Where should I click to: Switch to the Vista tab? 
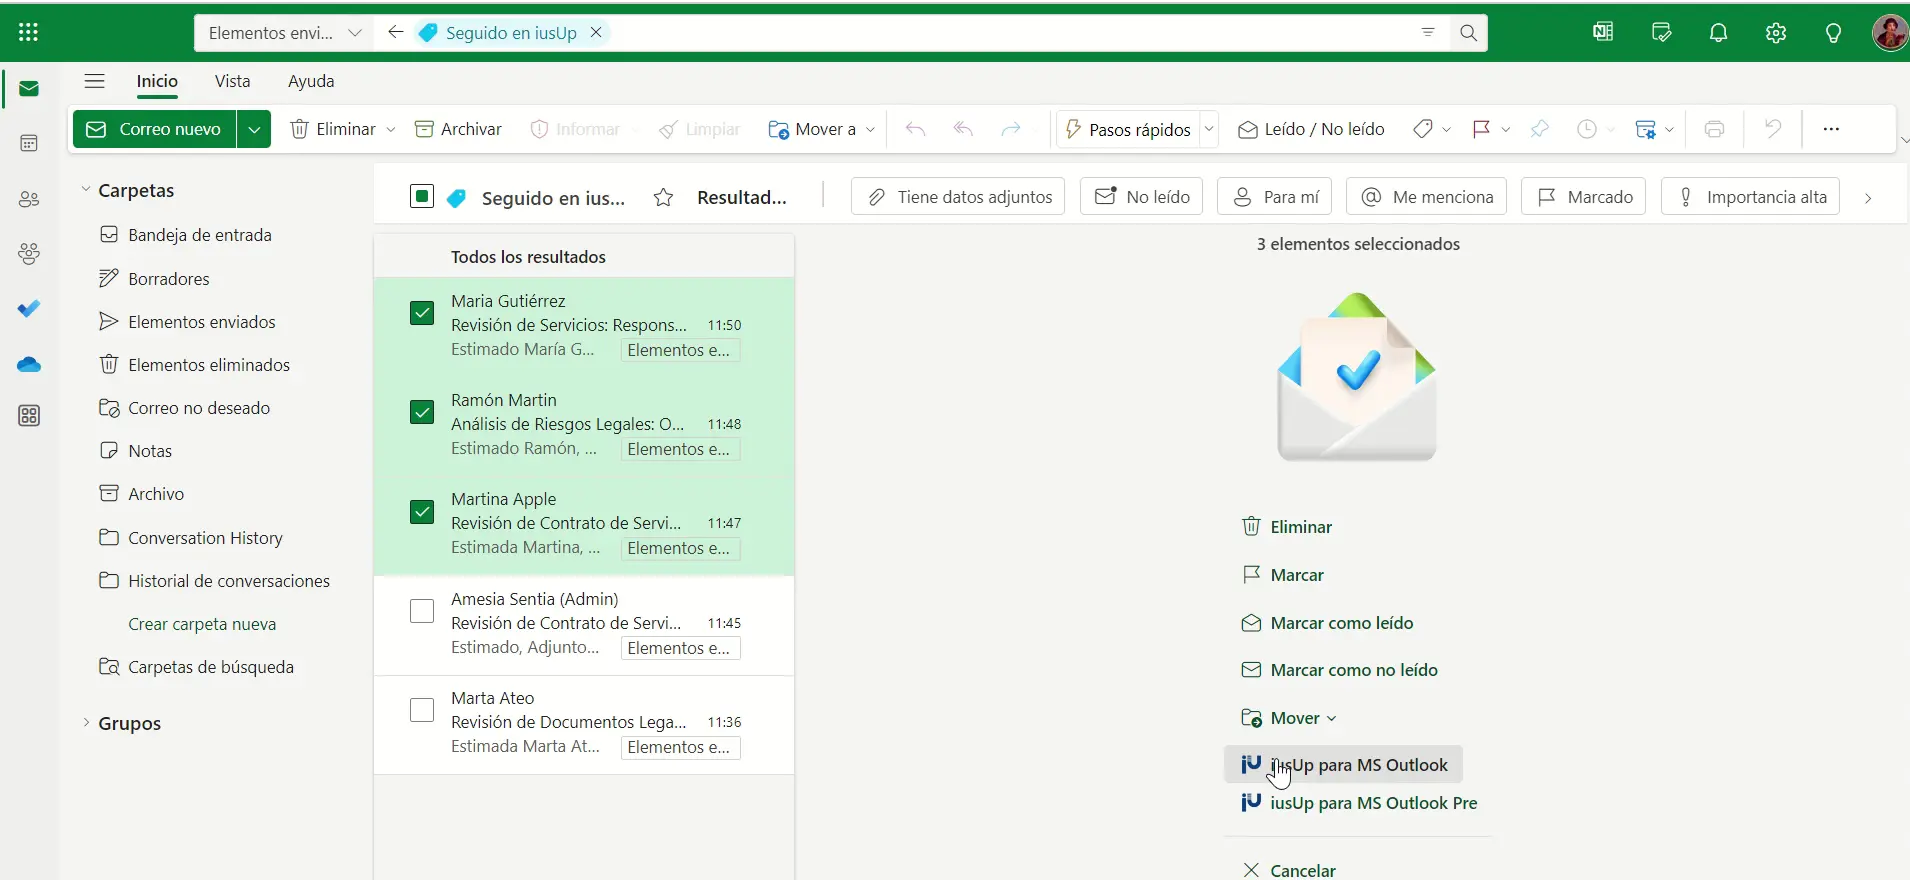coord(232,81)
